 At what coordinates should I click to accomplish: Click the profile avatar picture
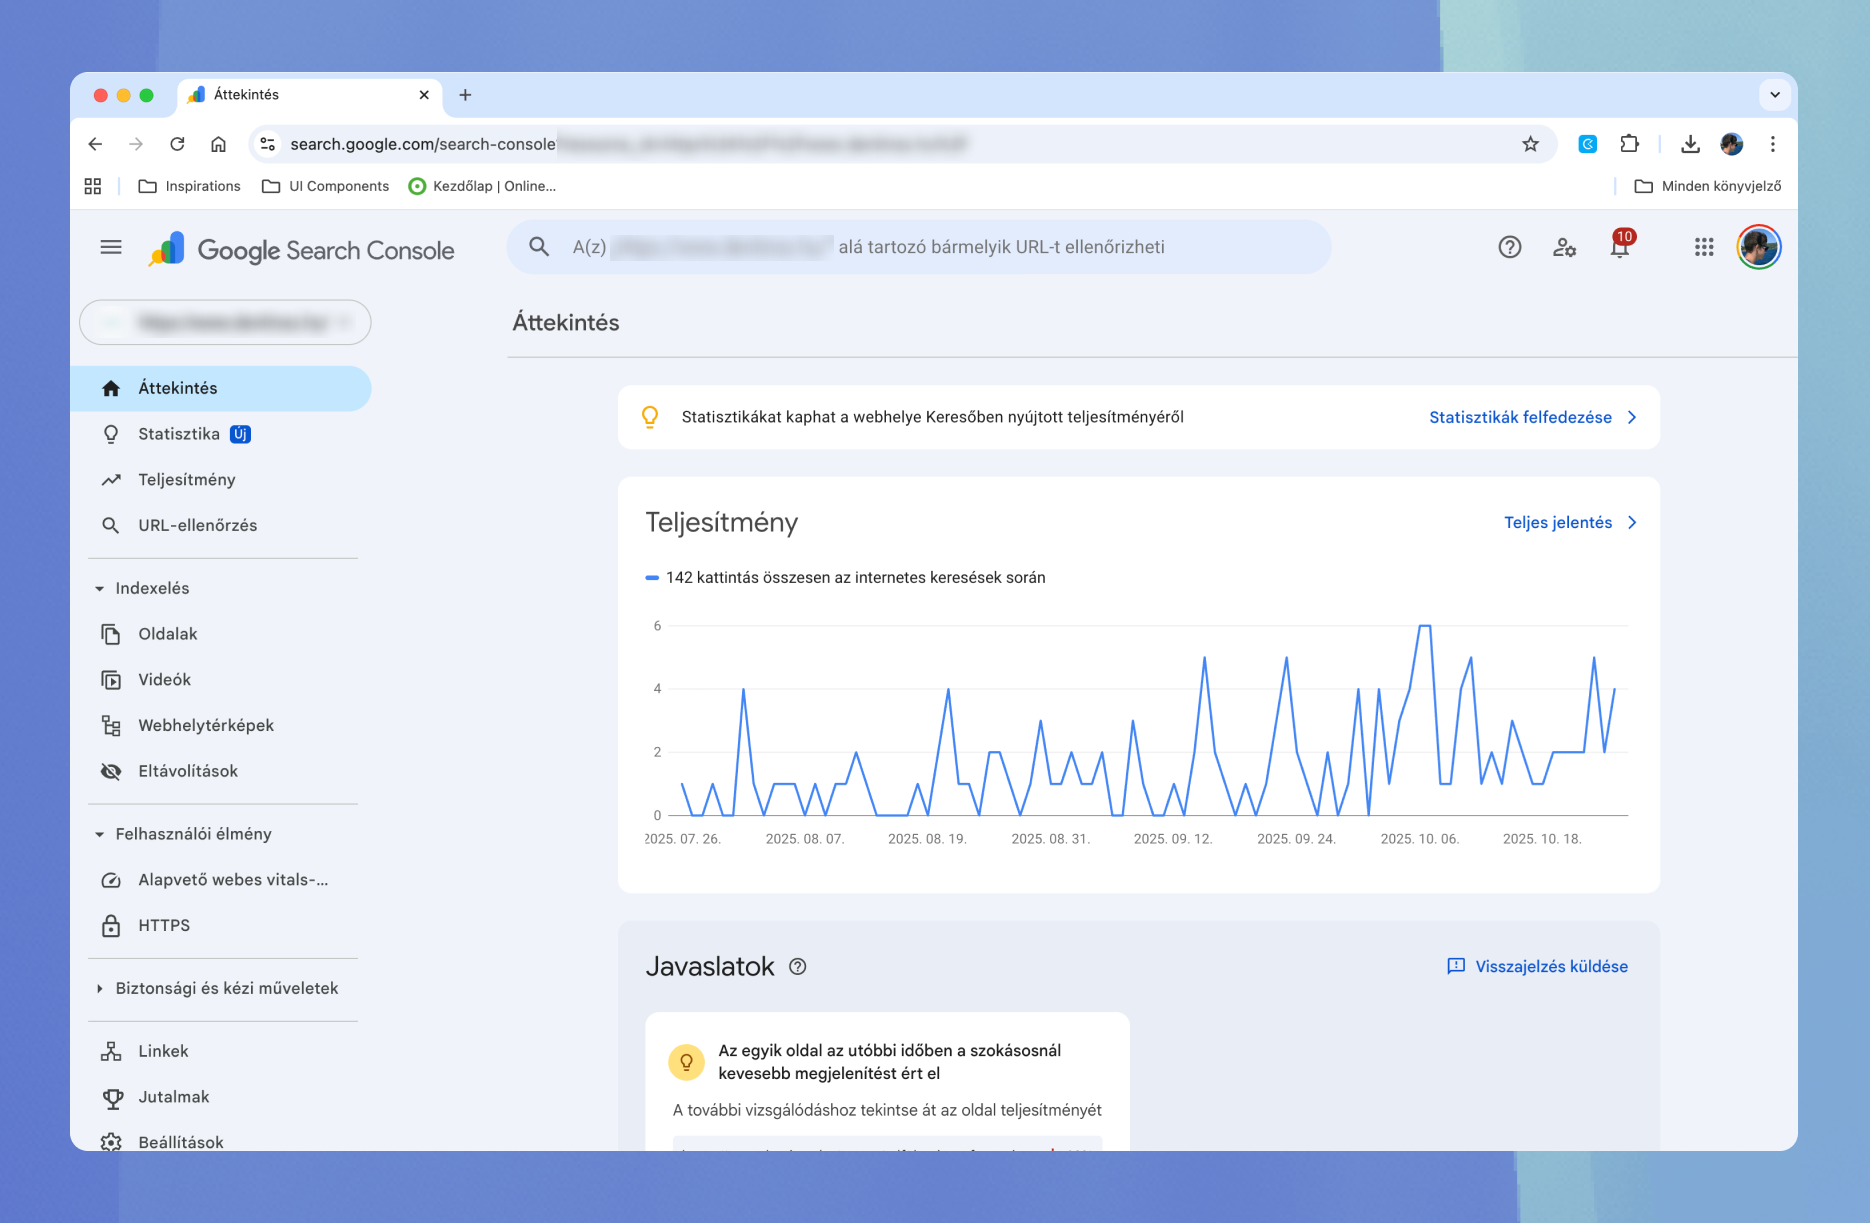[x=1758, y=246]
